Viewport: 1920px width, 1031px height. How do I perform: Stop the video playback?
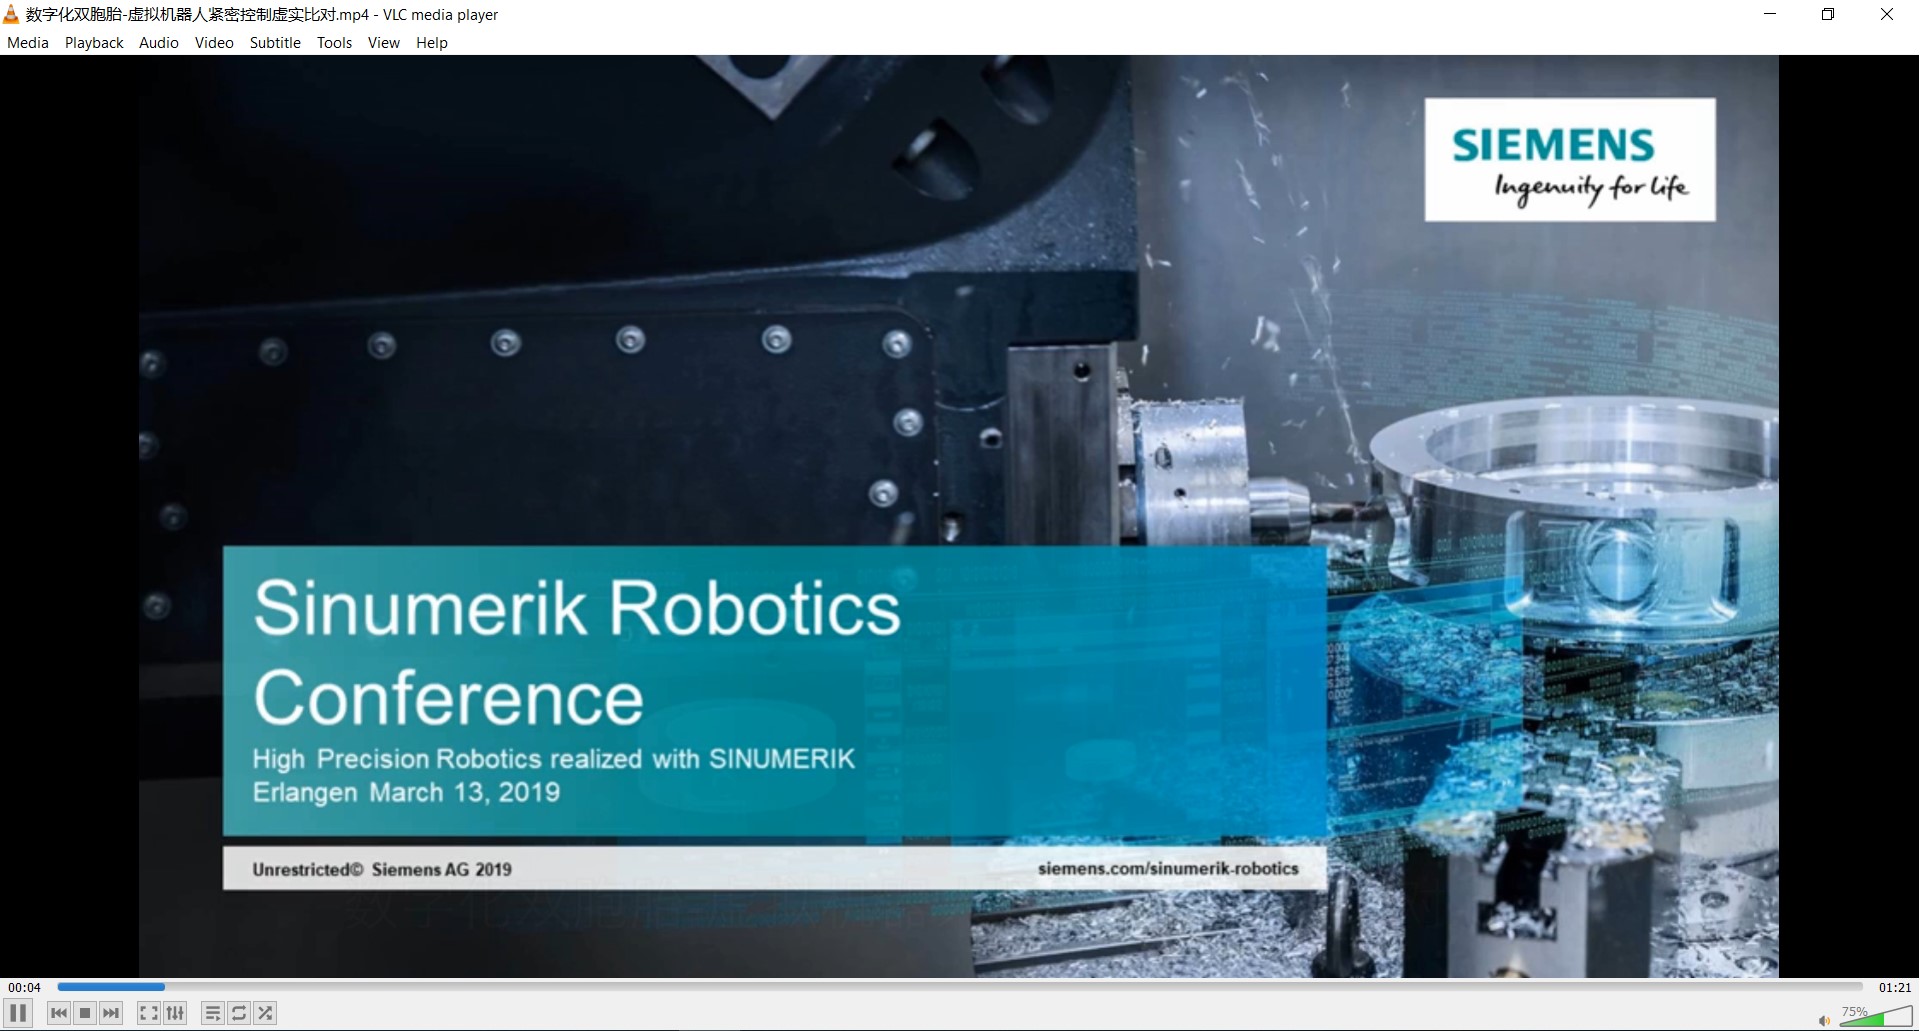(85, 1013)
